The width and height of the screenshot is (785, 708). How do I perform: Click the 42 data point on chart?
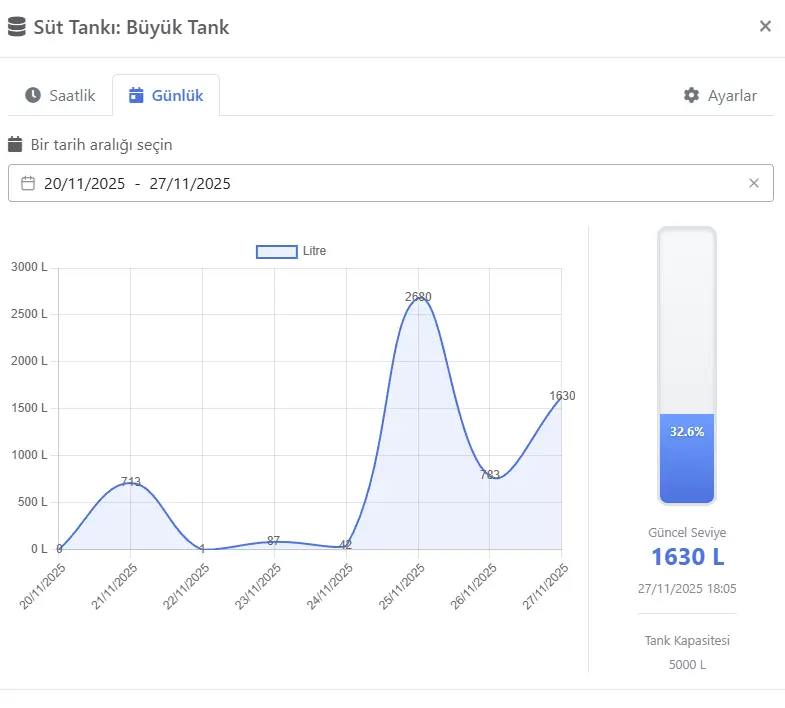[x=346, y=546]
